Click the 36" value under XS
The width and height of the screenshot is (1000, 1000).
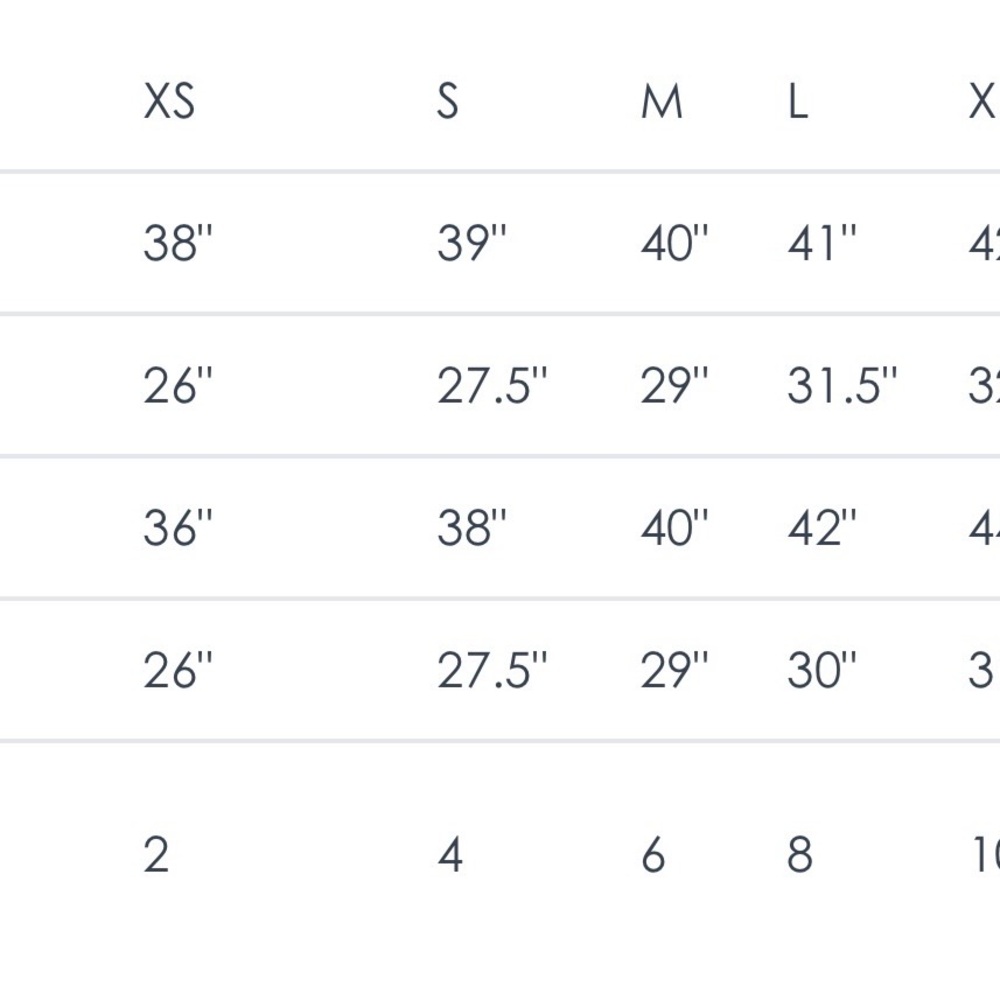[178, 528]
